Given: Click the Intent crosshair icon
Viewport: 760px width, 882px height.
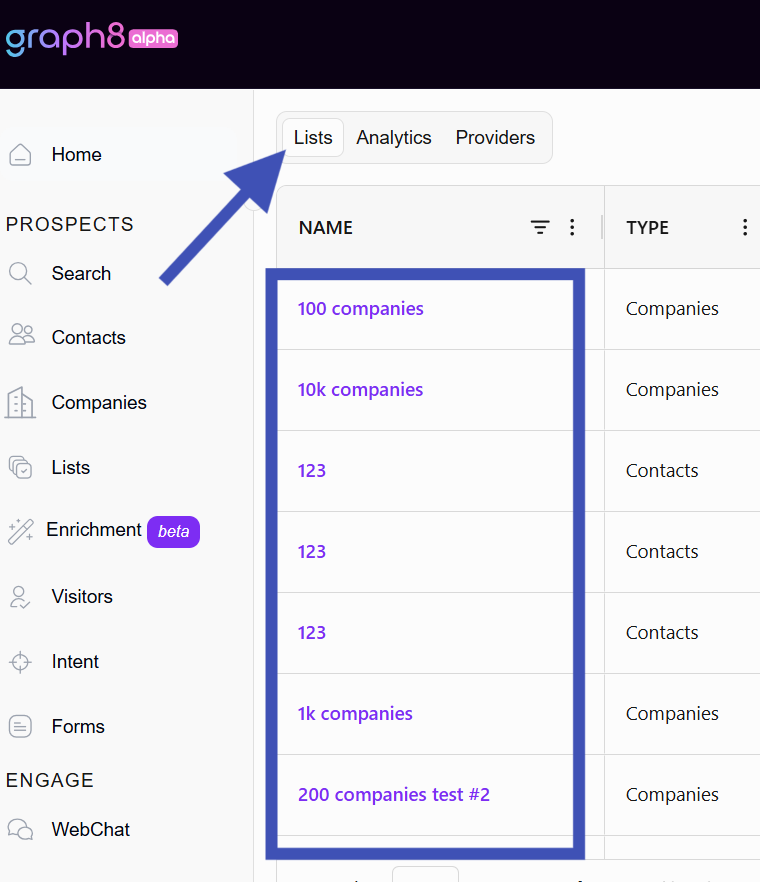Looking at the screenshot, I should point(20,662).
